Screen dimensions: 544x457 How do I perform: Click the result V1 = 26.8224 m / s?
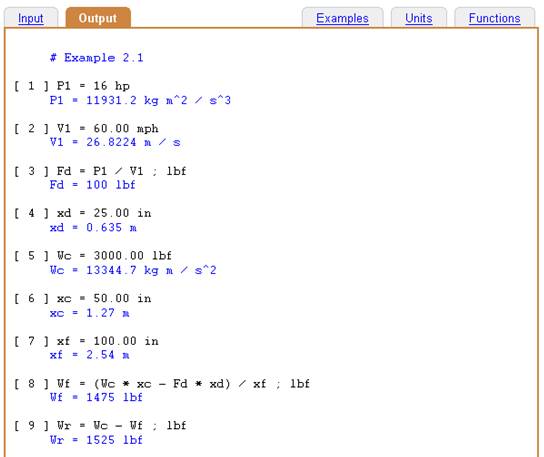[115, 142]
